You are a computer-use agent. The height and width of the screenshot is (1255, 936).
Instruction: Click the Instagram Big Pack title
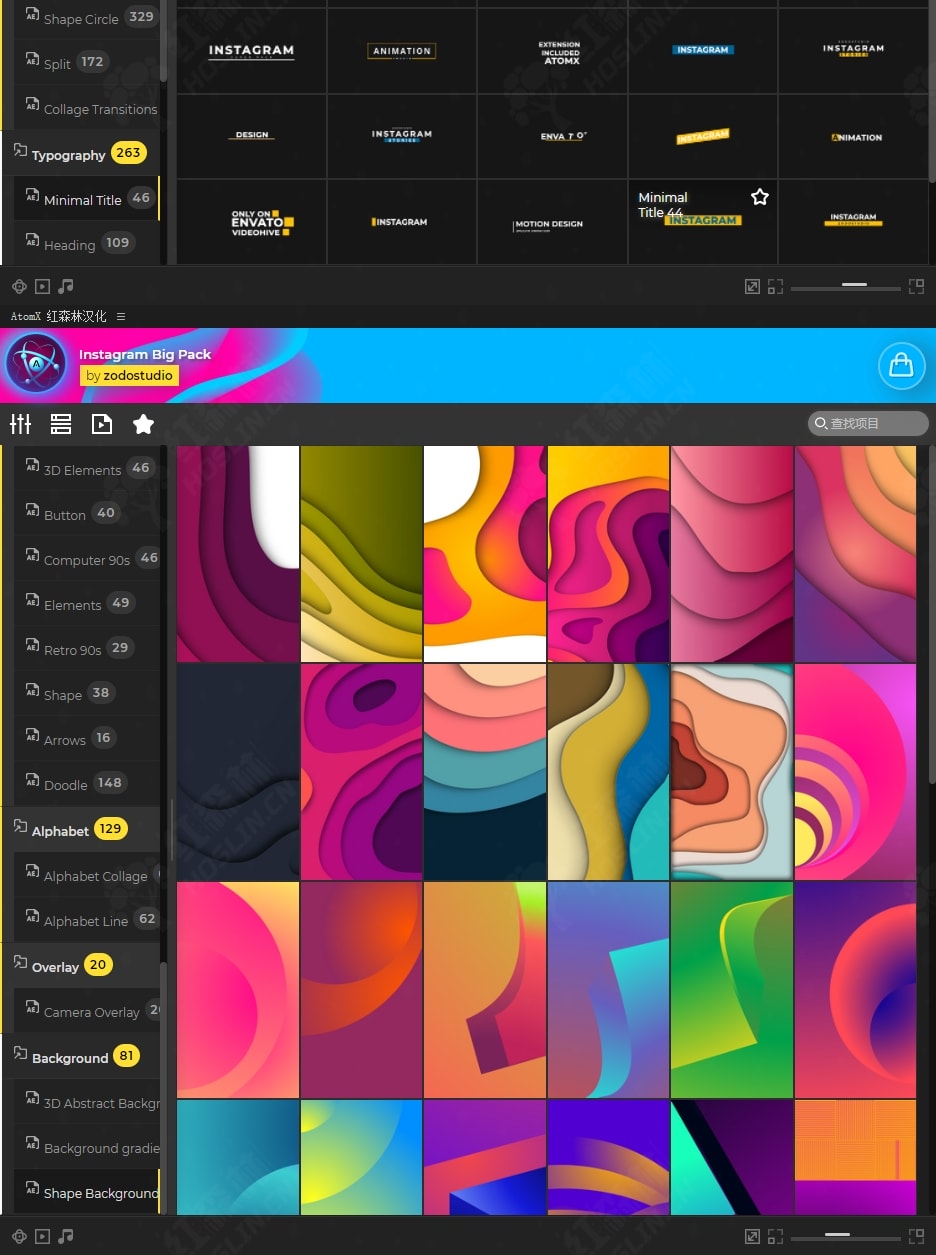click(145, 354)
